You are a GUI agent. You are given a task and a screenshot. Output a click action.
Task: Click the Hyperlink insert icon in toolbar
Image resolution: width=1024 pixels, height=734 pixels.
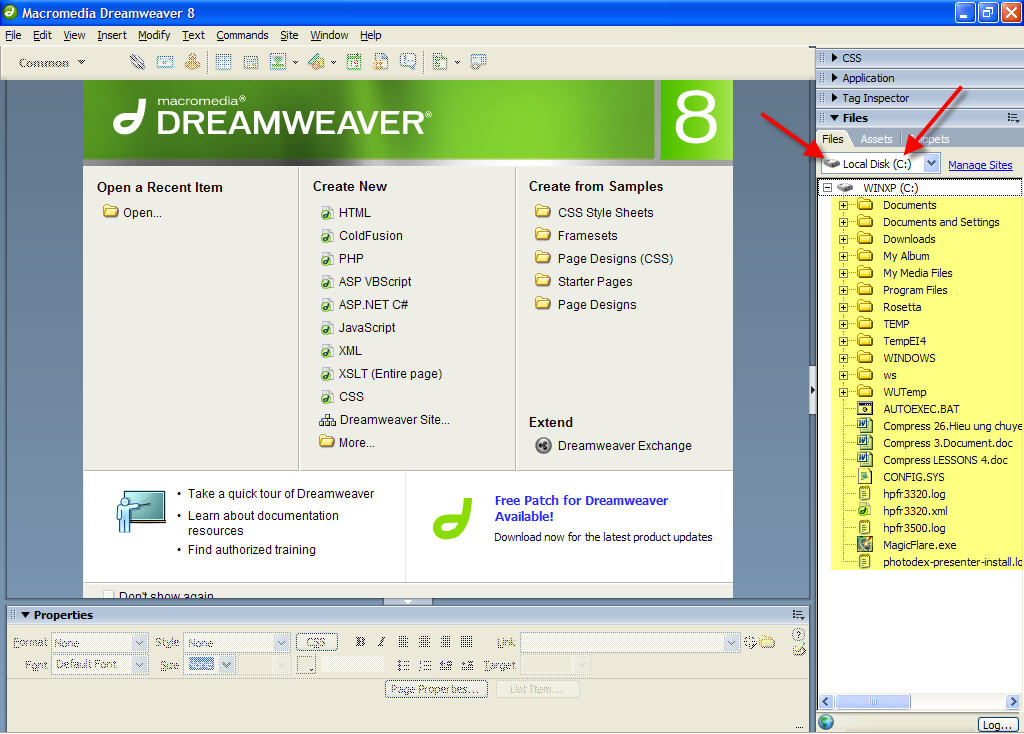point(137,62)
